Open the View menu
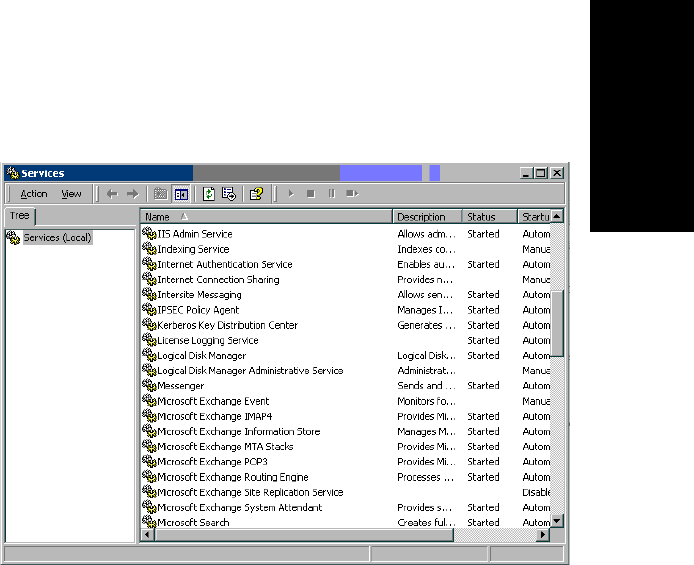The height and width of the screenshot is (565, 694). click(x=71, y=194)
